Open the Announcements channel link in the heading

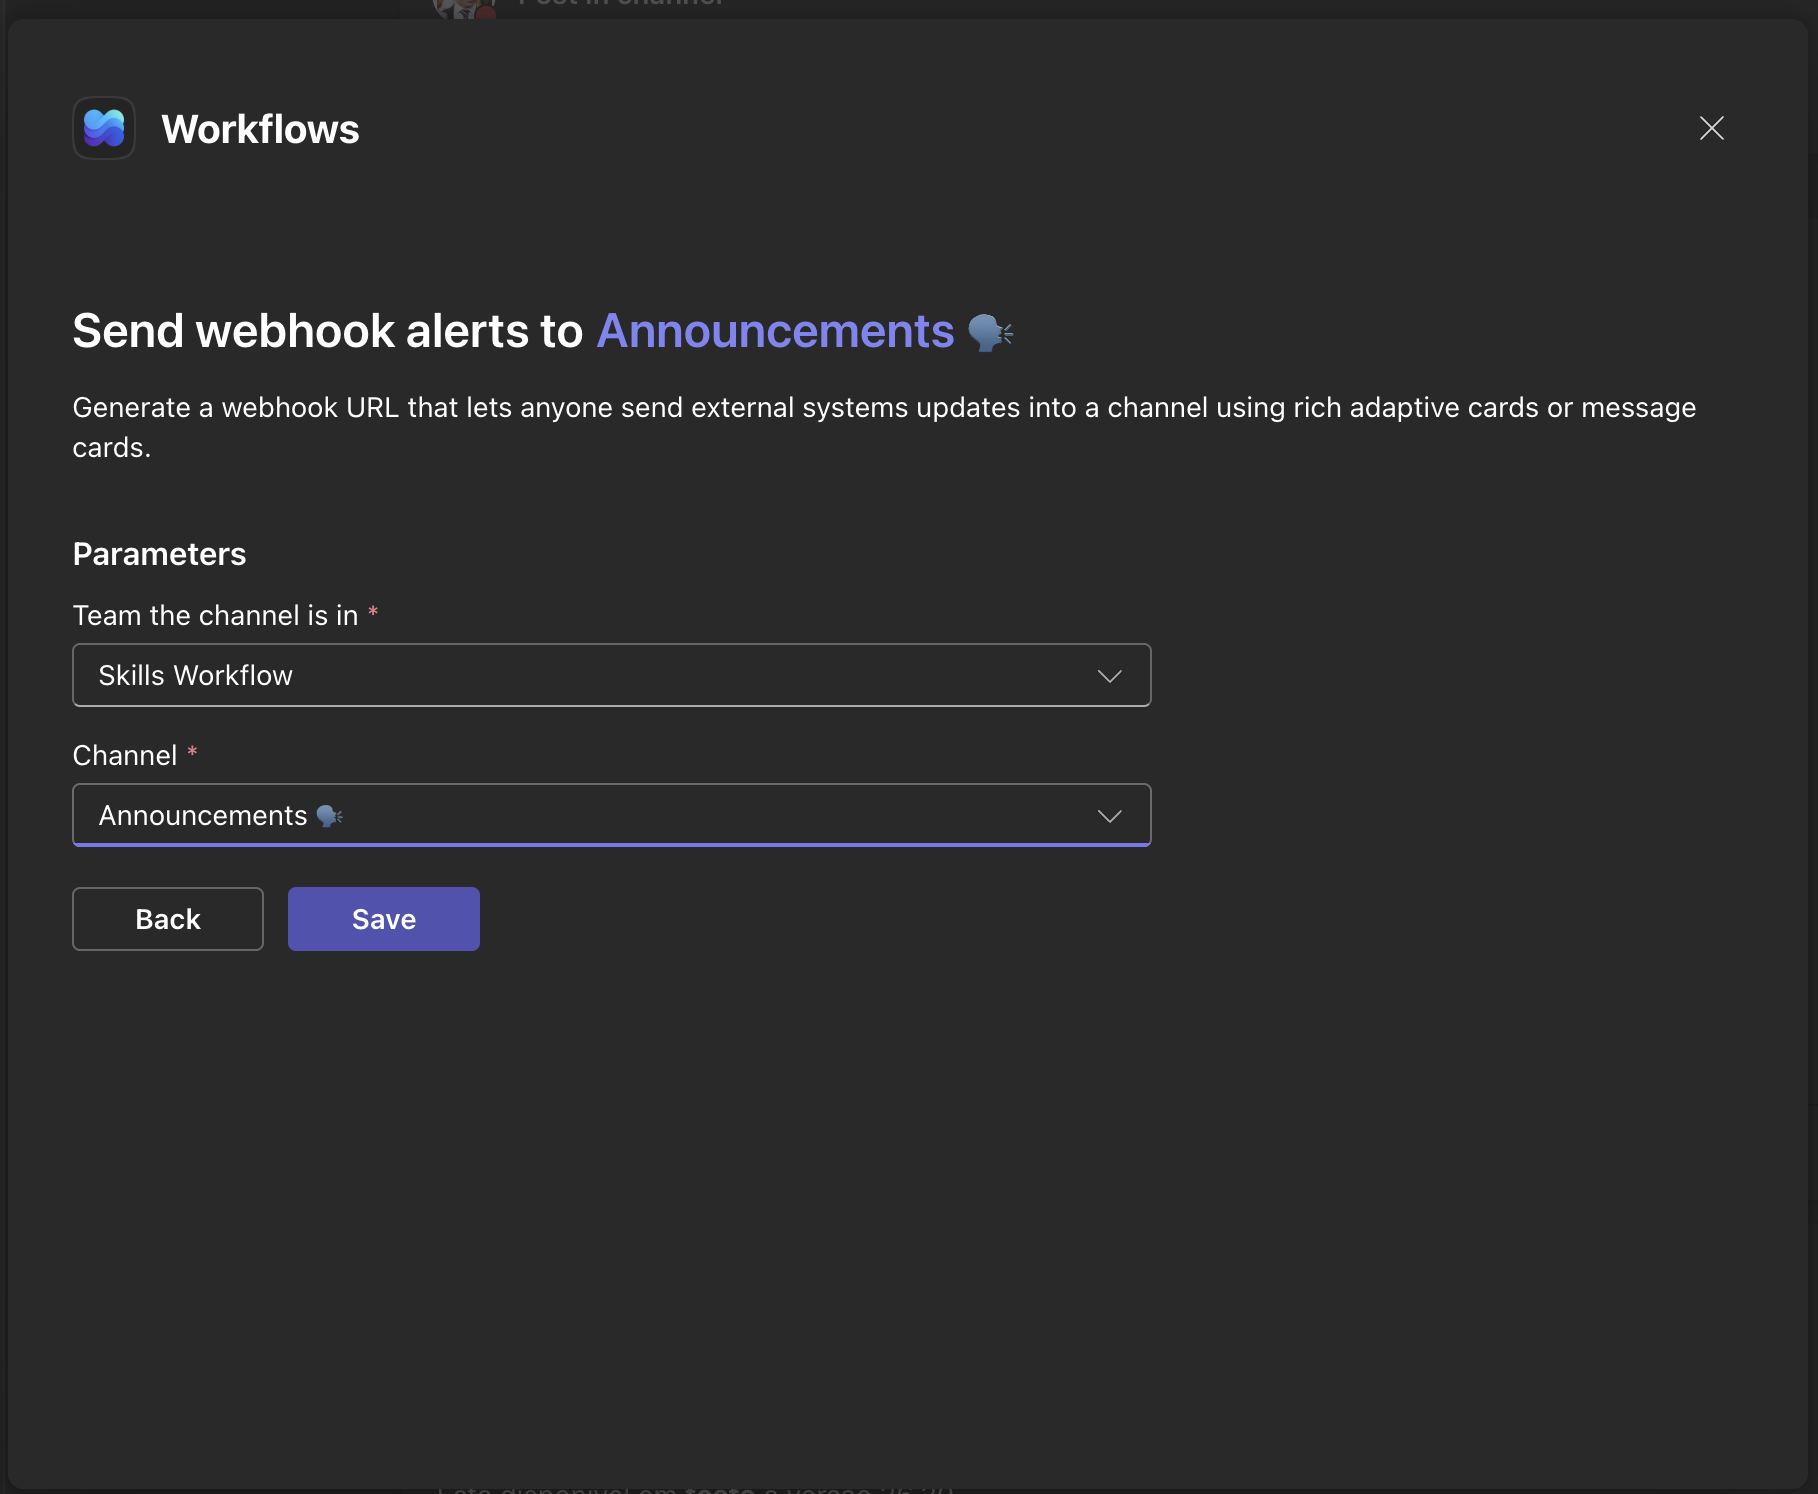click(775, 331)
